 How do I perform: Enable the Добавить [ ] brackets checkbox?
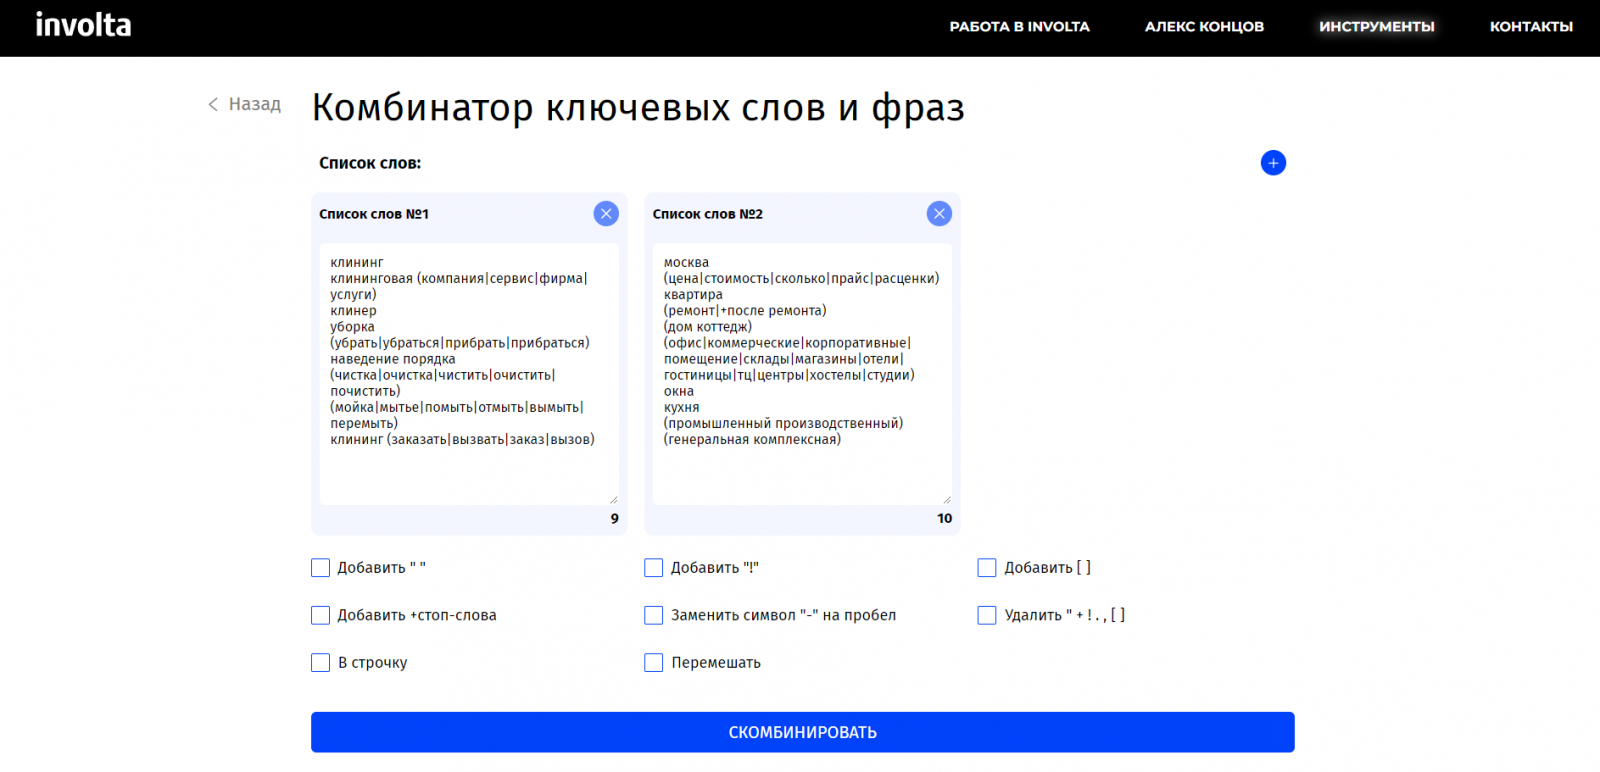987,568
